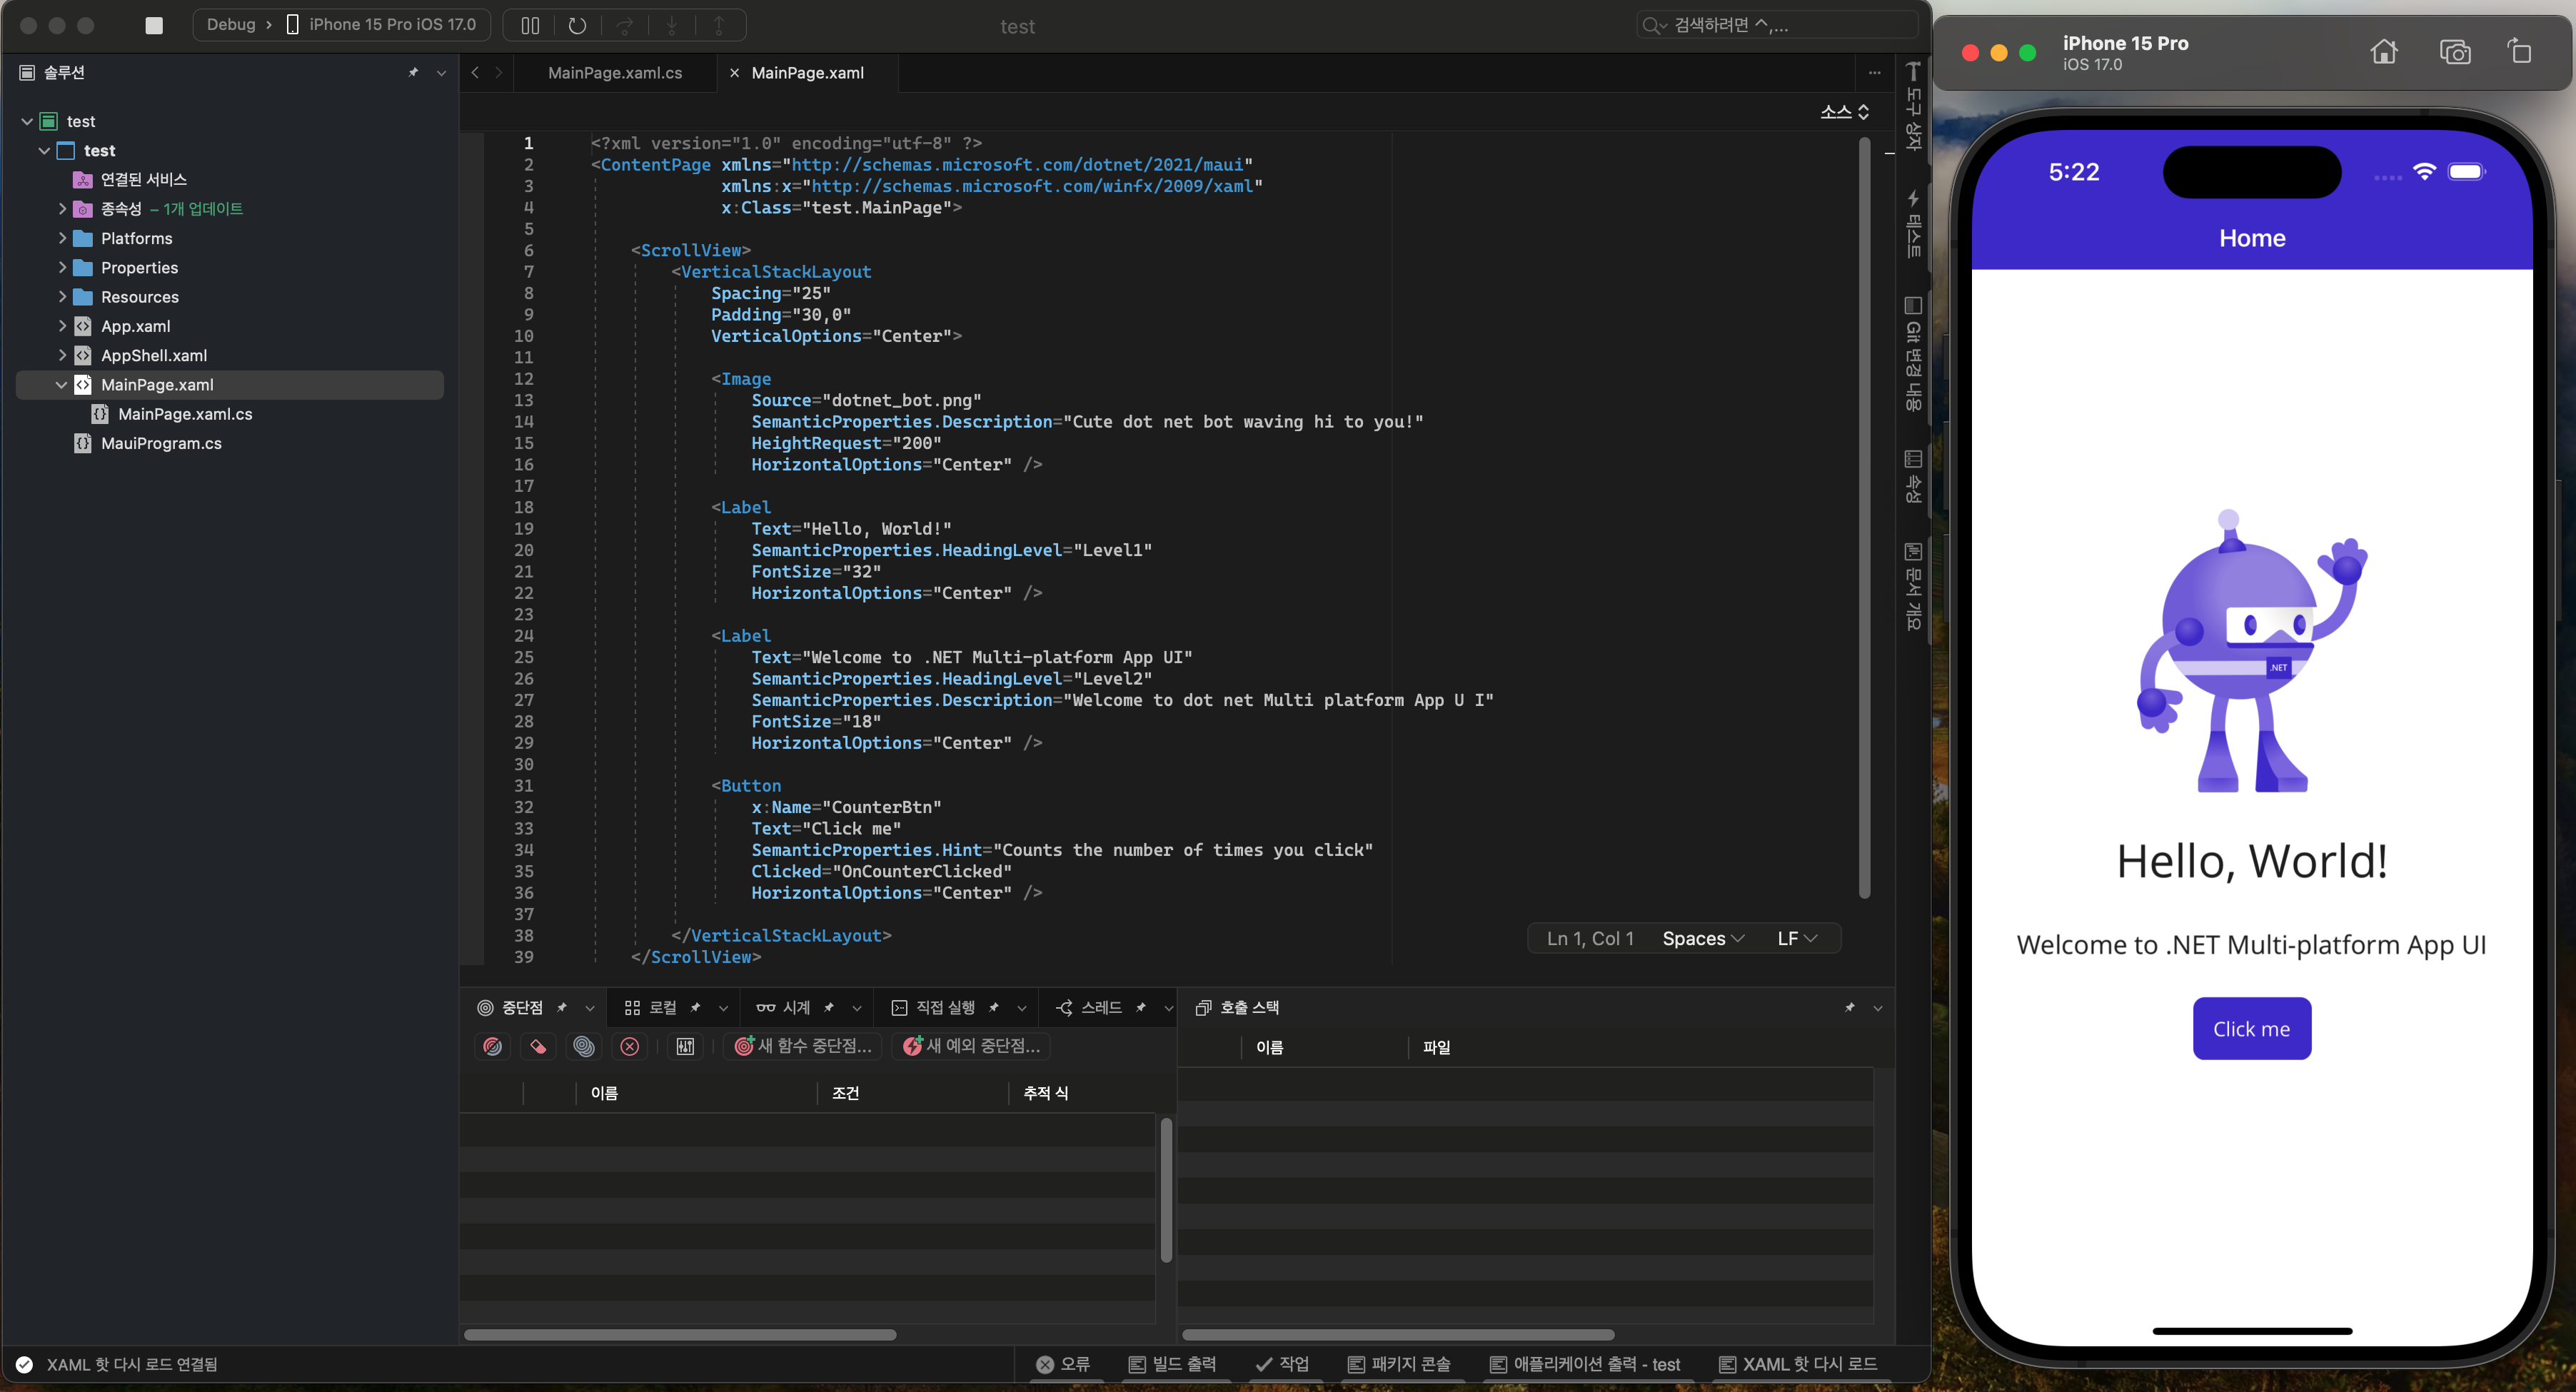This screenshot has width=2576, height=1392.
Task: Restart the debugging session
Action: 577,25
